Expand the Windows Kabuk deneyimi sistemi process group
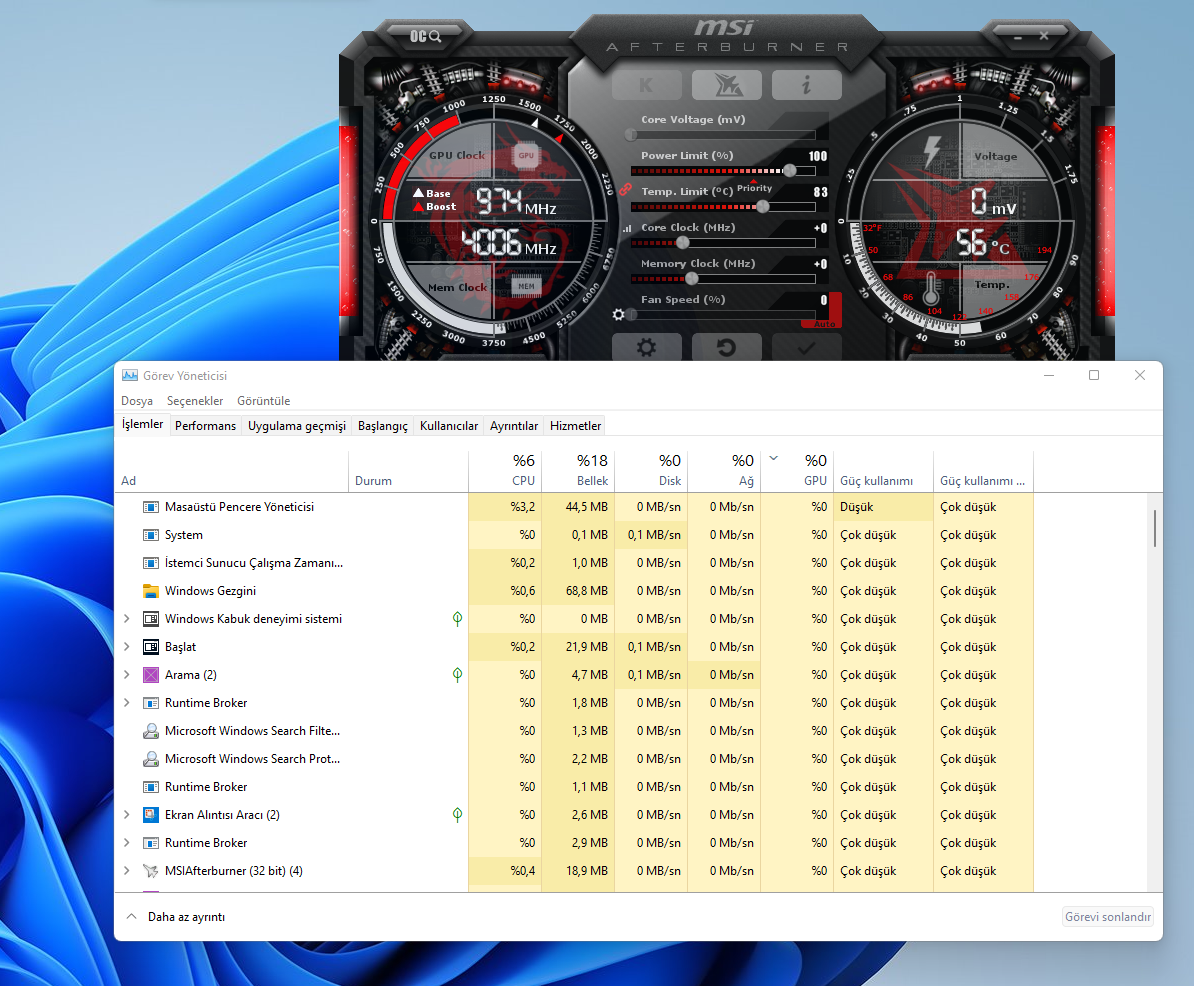This screenshot has width=1194, height=986. tap(126, 619)
